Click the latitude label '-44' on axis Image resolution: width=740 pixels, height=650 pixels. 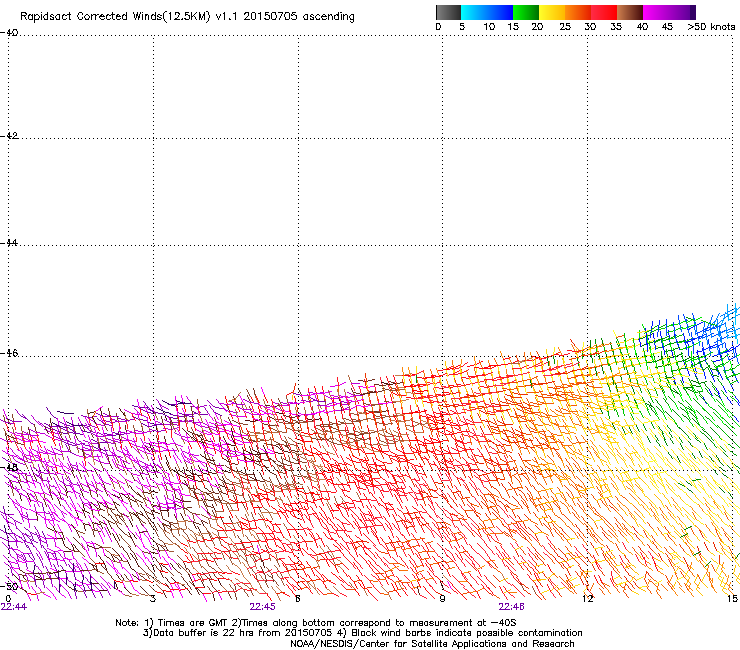pyautogui.click(x=9, y=243)
